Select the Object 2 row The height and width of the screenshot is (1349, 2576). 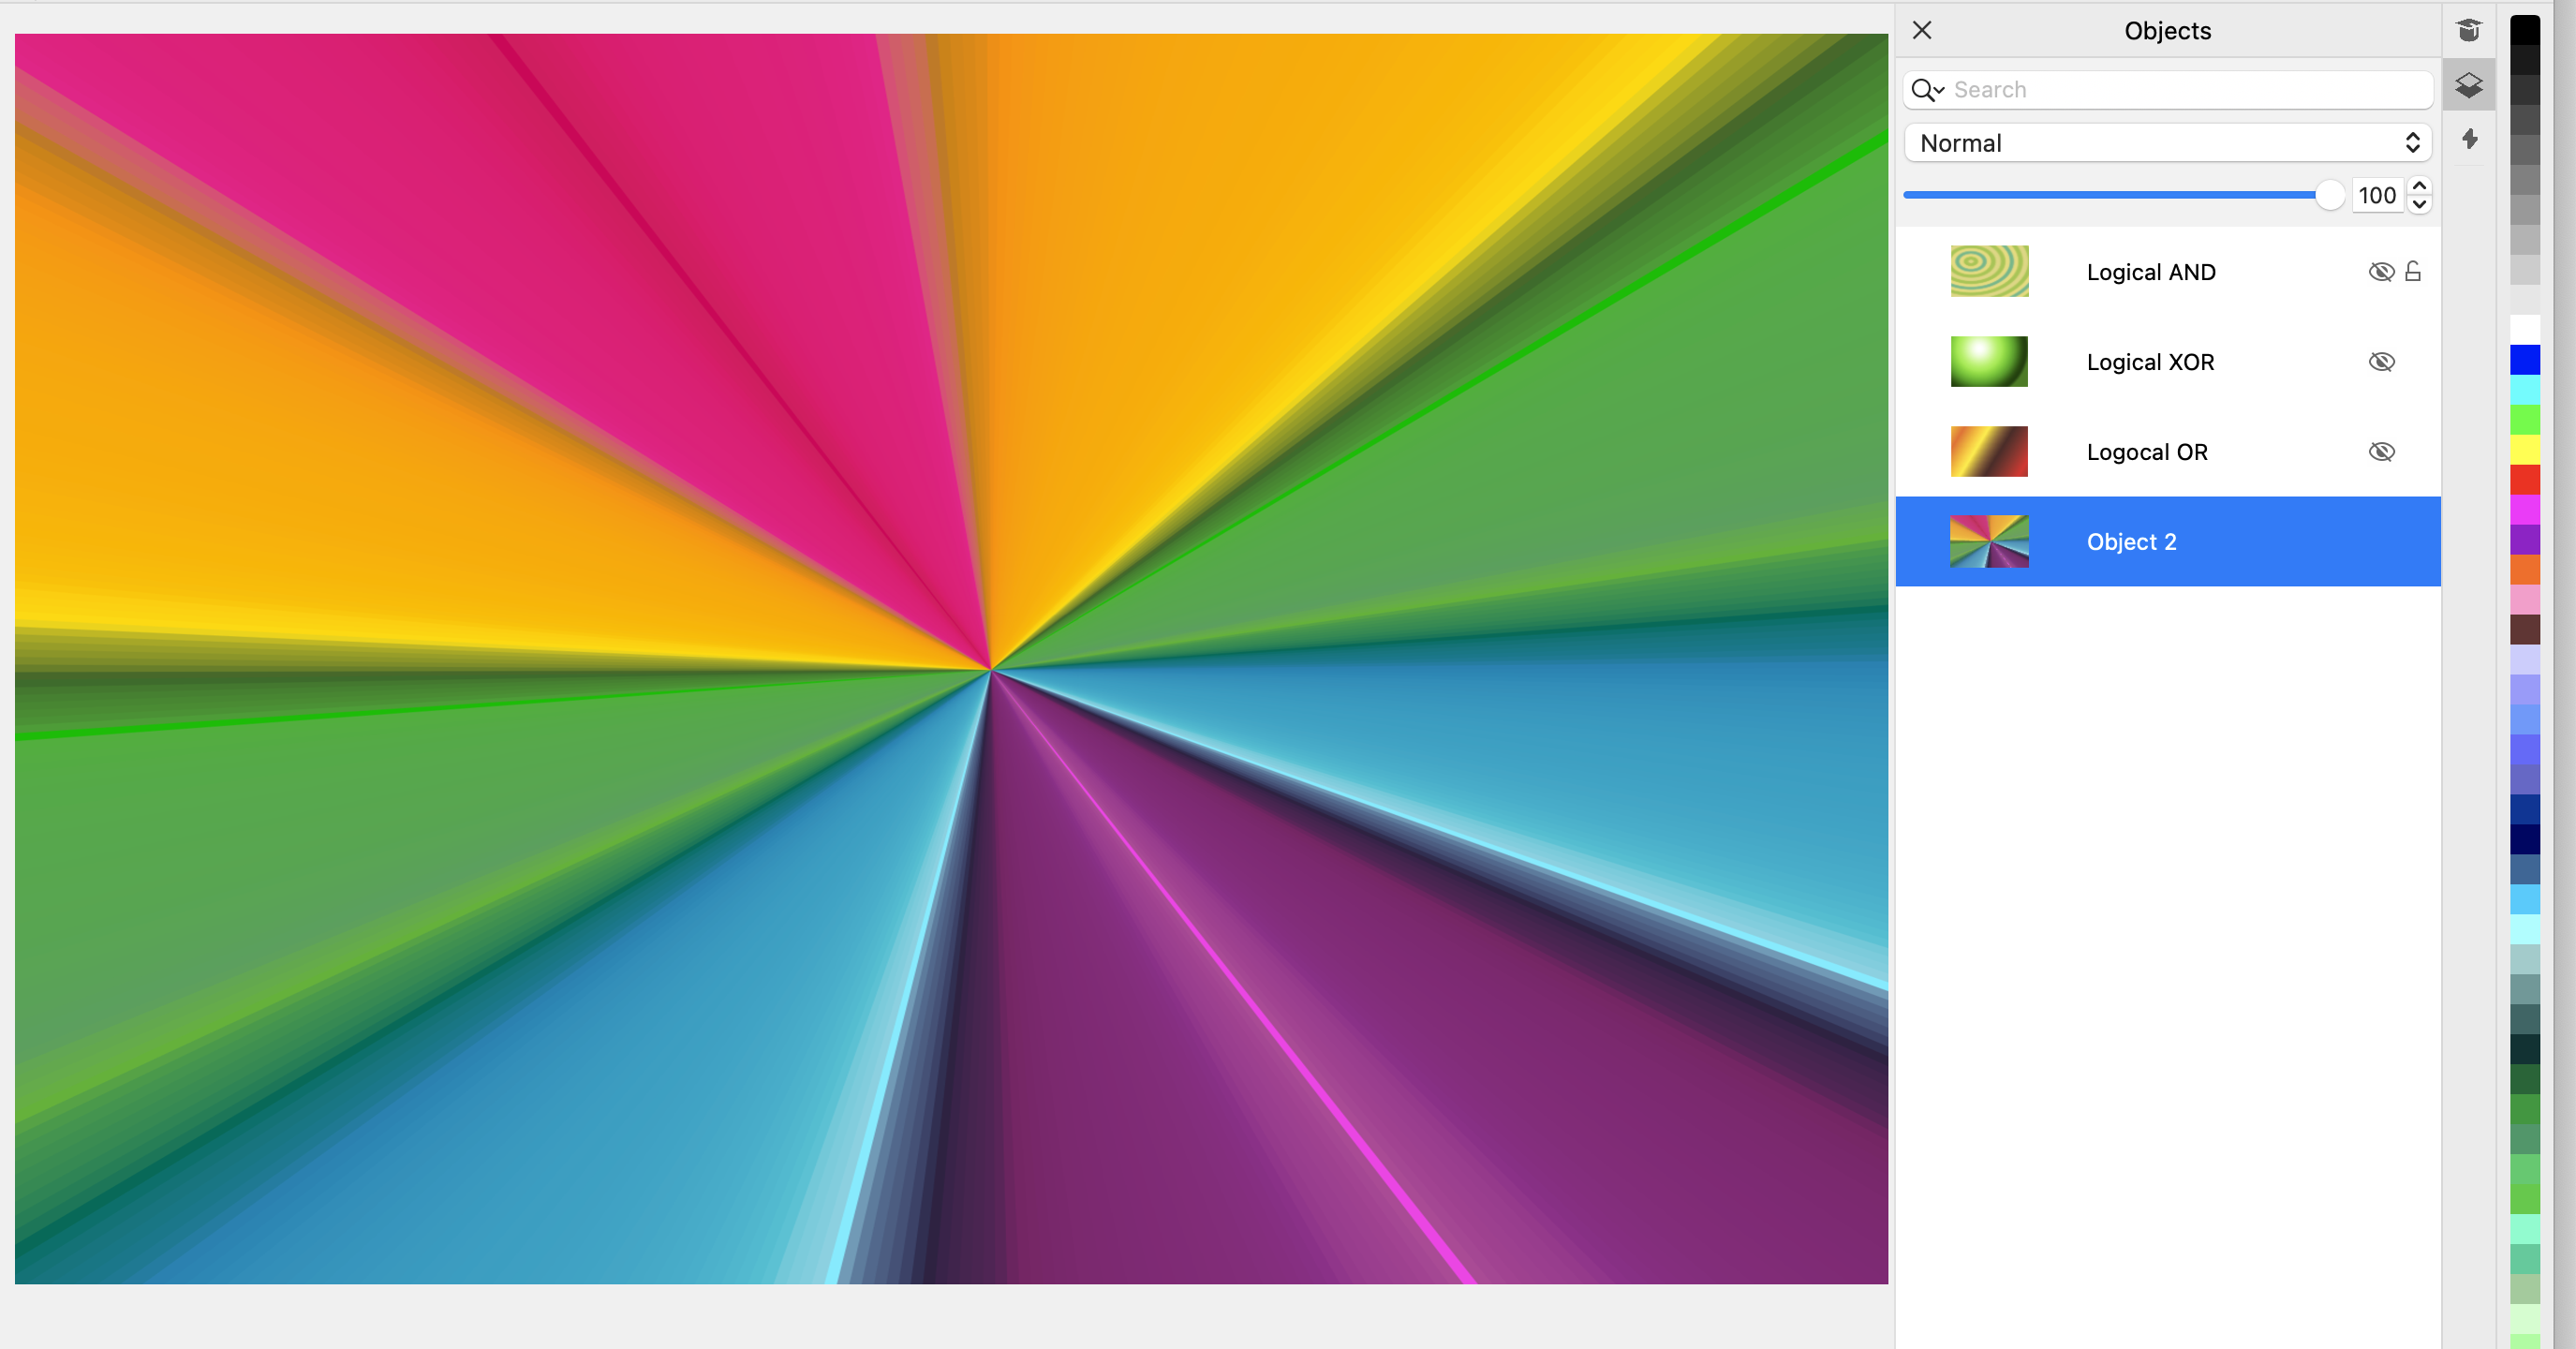(x=2167, y=542)
